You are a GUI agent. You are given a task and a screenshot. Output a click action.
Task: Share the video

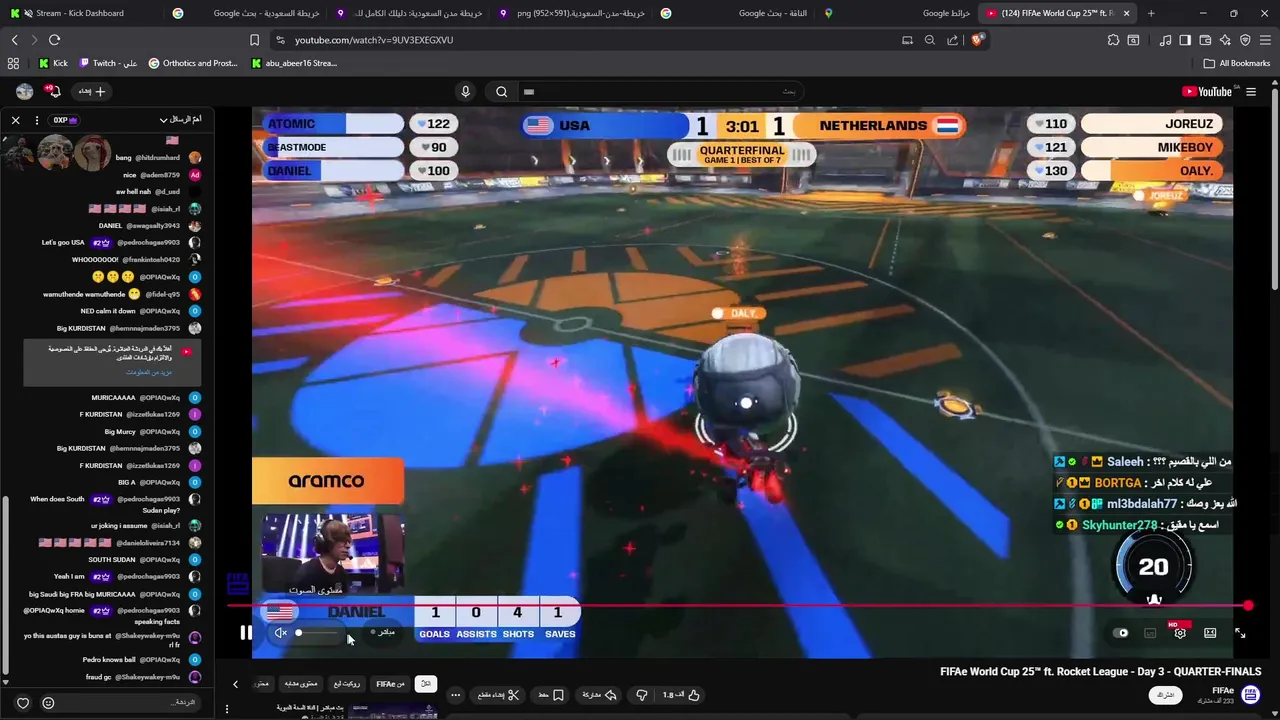tap(600, 695)
